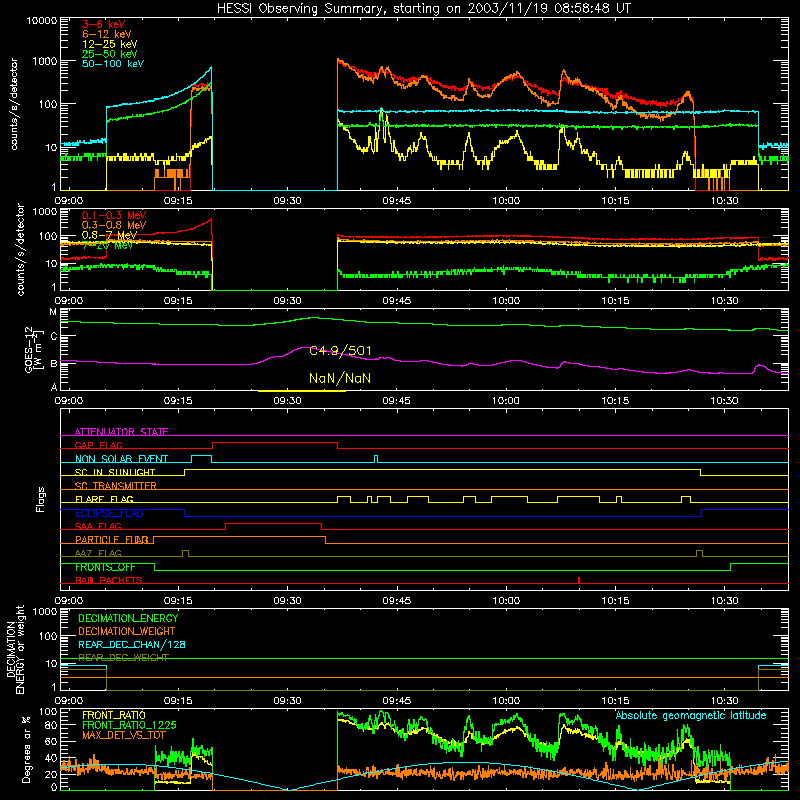Click counts/s/detector axis label of MeV panel
This screenshot has width=800, height=800.
click(20, 249)
